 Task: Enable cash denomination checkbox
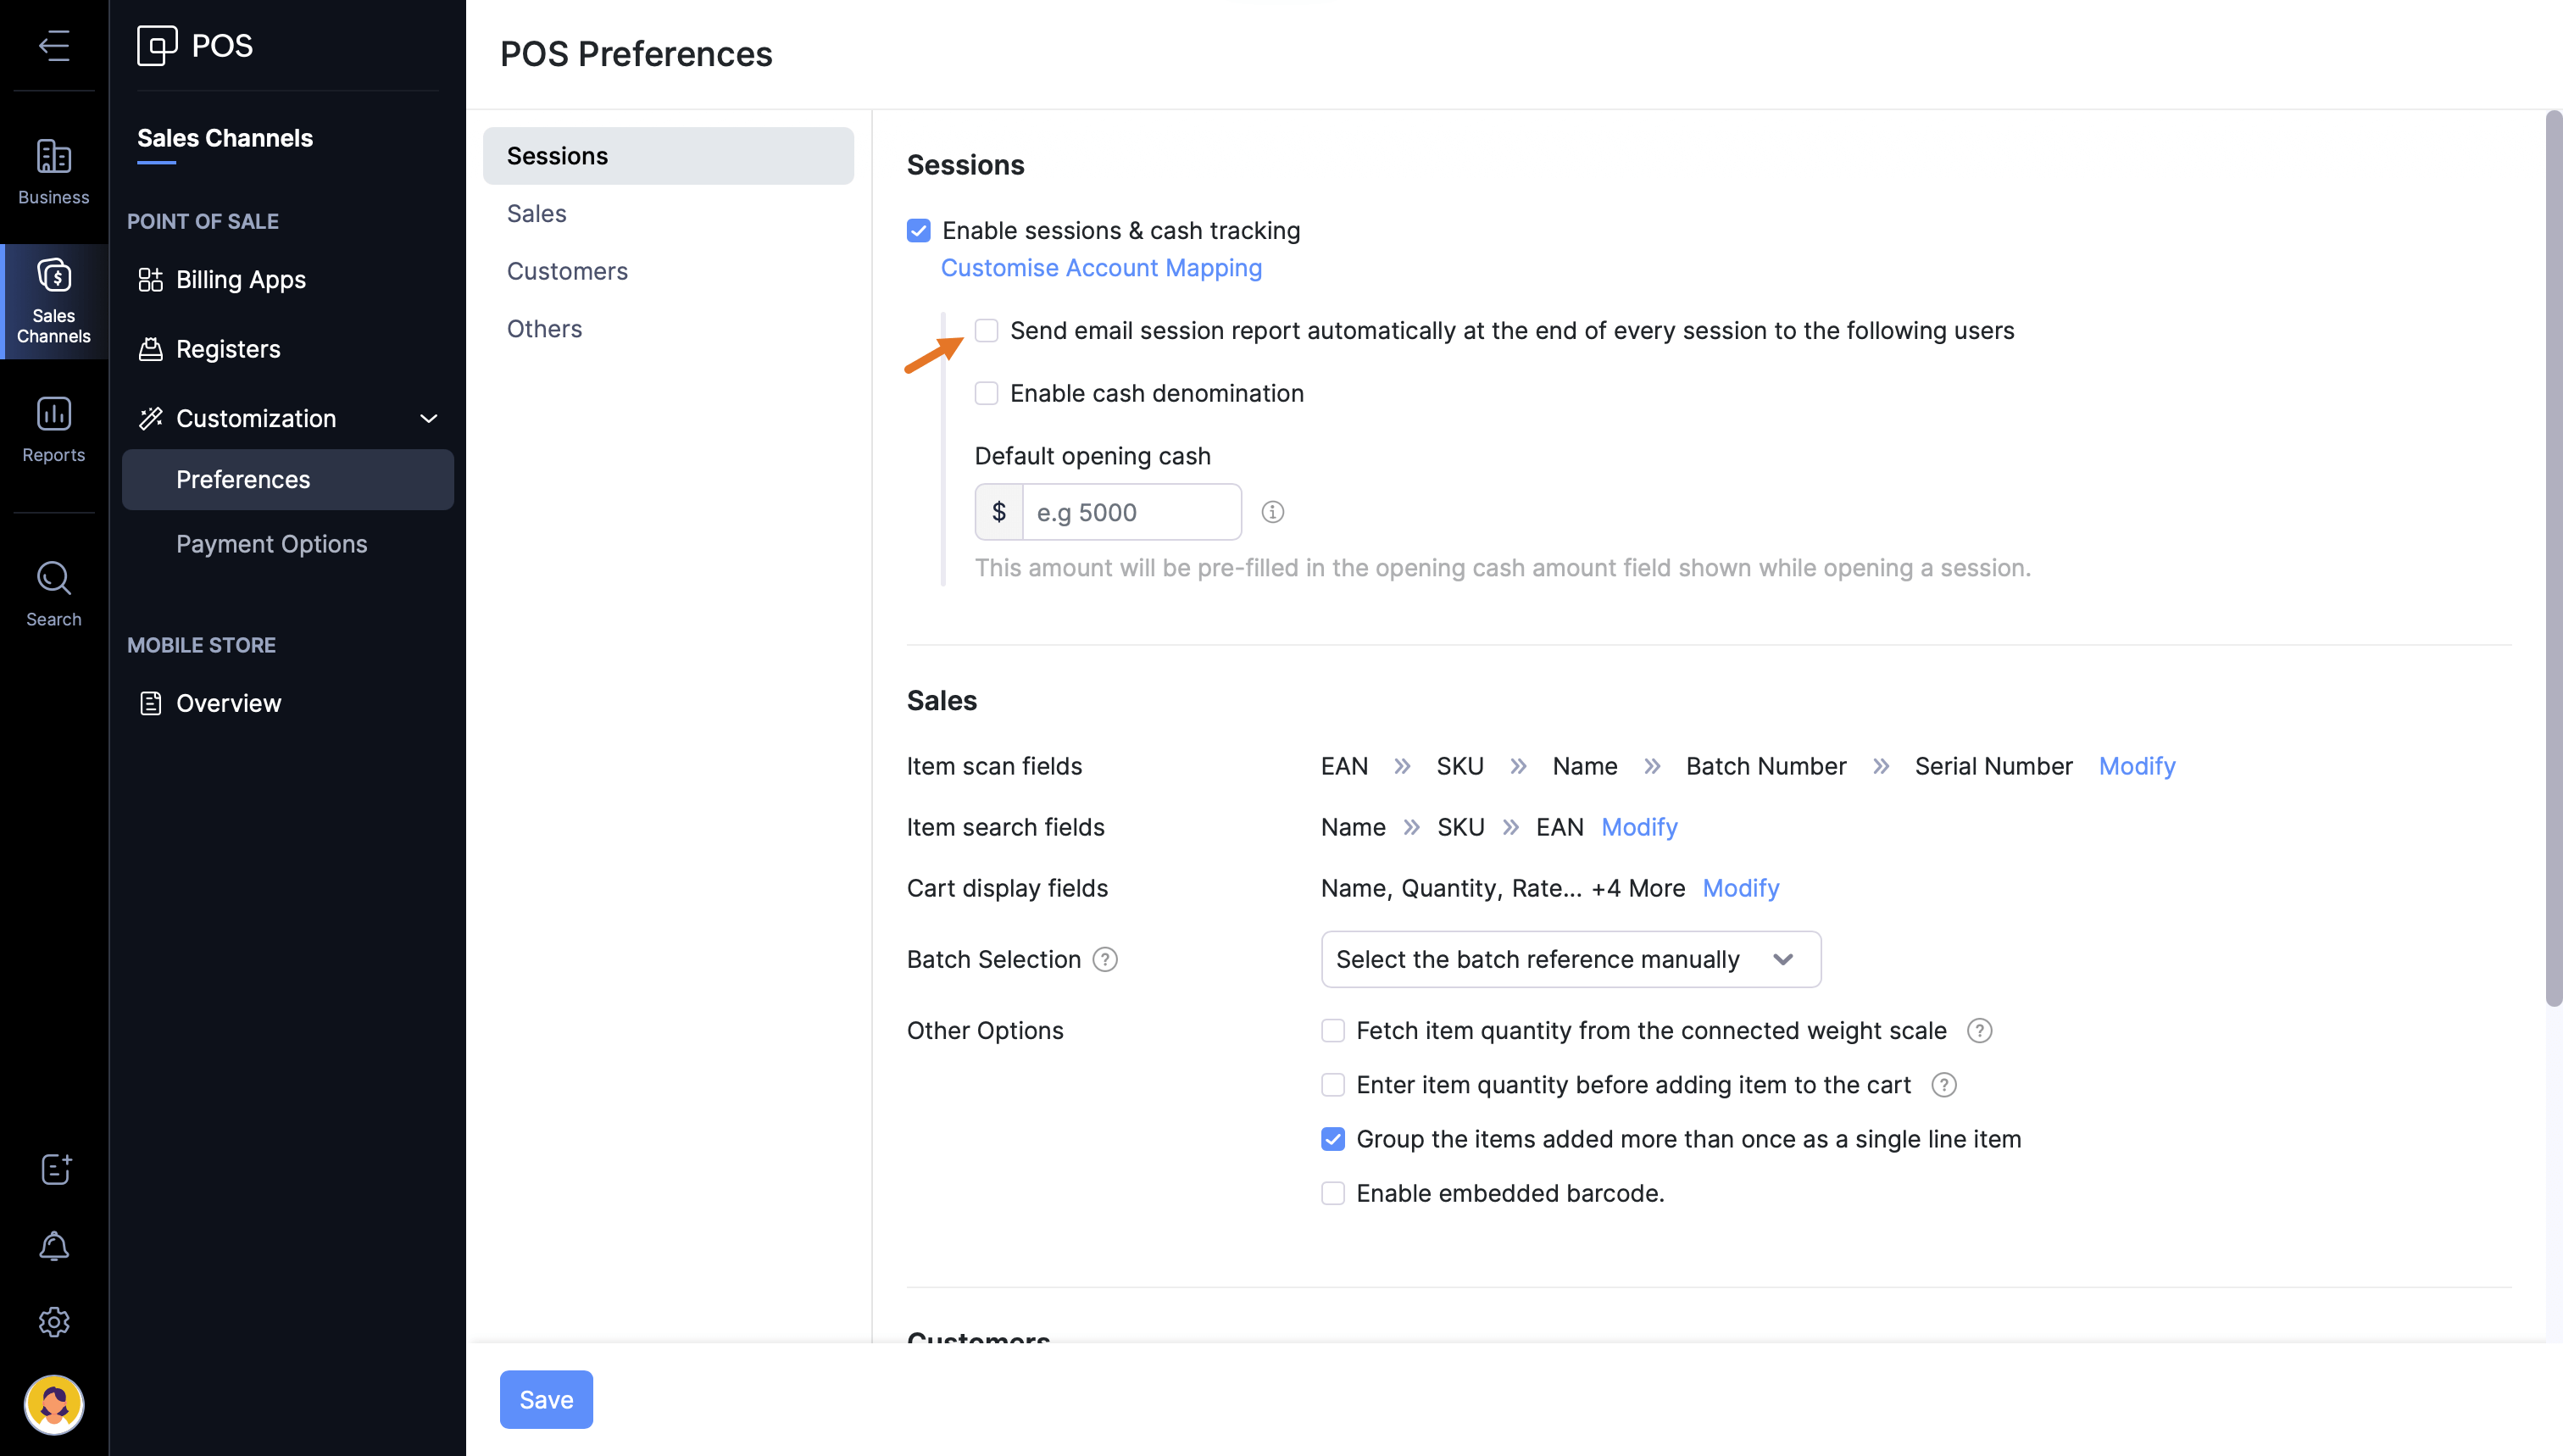point(987,393)
